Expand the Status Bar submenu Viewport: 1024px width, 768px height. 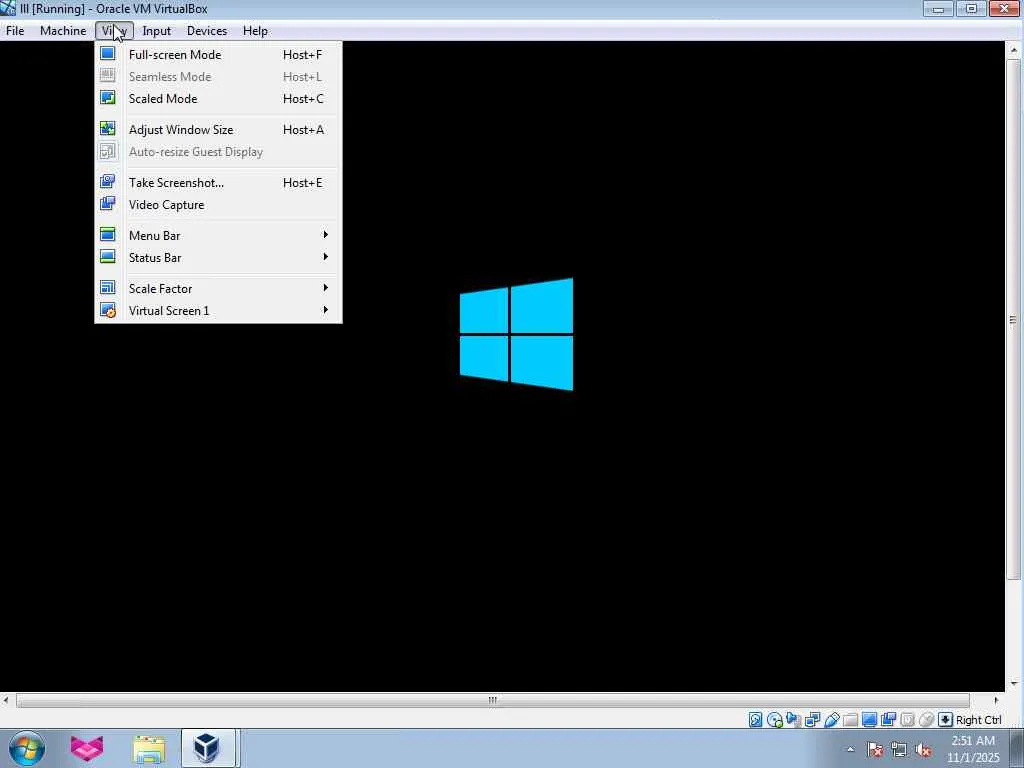(218, 257)
